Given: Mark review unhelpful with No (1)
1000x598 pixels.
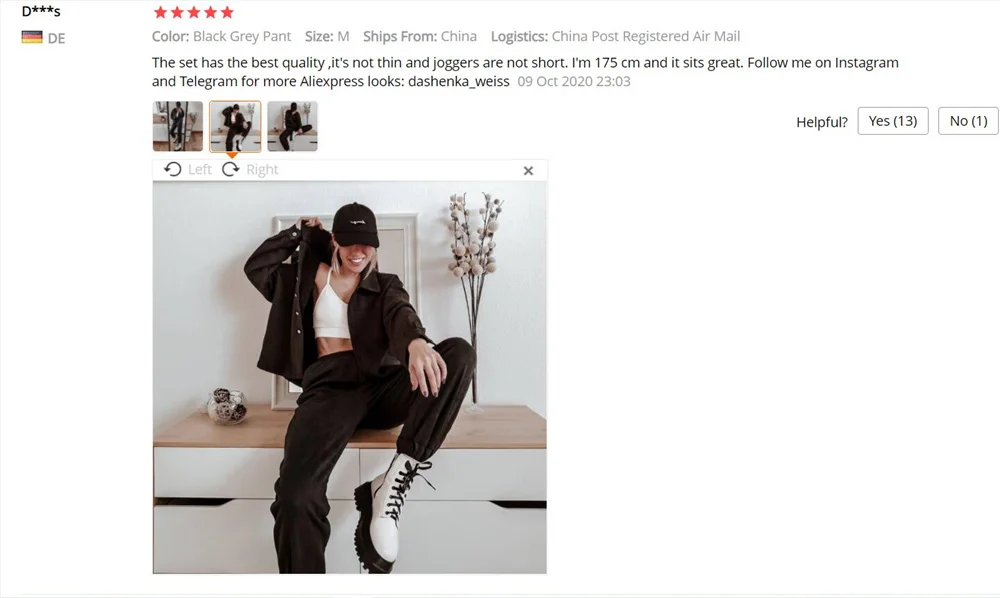Looking at the screenshot, I should (x=968, y=121).
